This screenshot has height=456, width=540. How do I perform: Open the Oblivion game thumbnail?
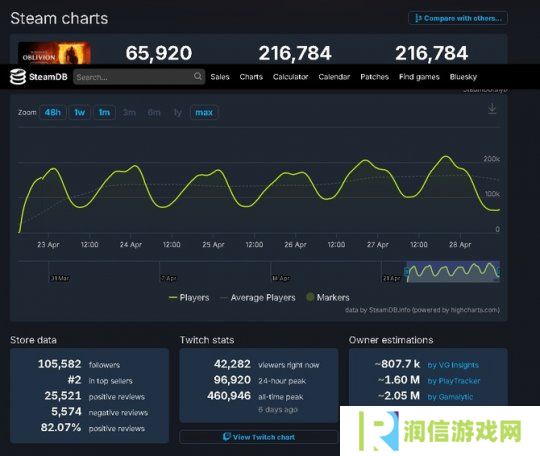pyautogui.click(x=54, y=53)
